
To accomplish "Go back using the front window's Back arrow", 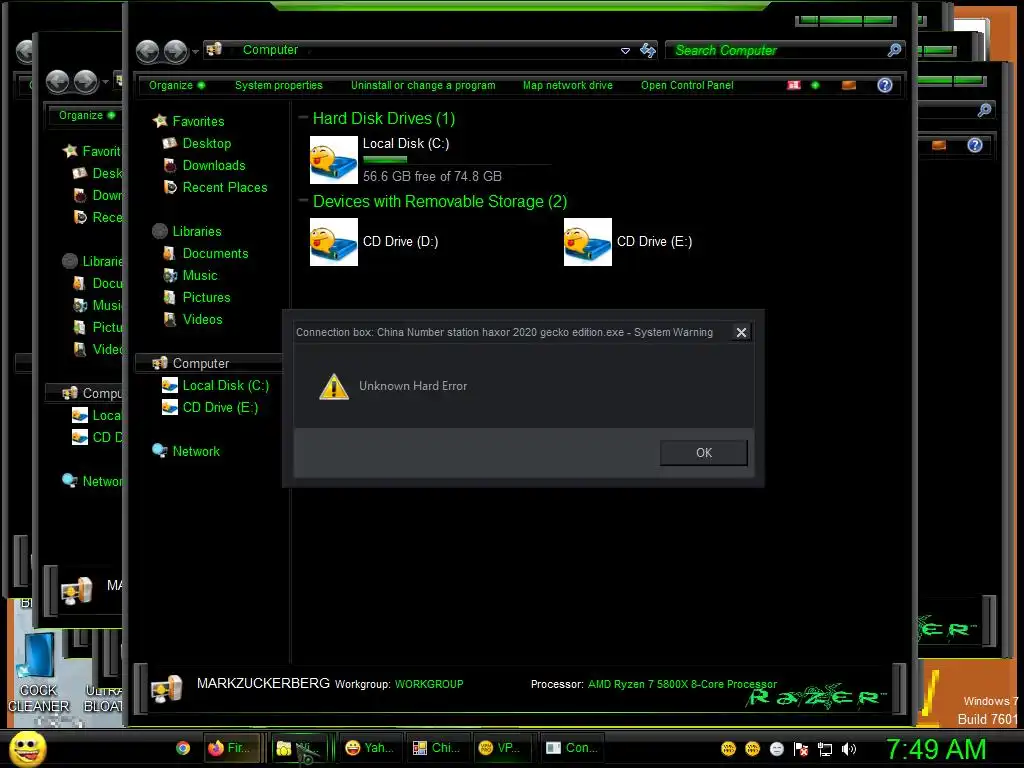I will (148, 51).
